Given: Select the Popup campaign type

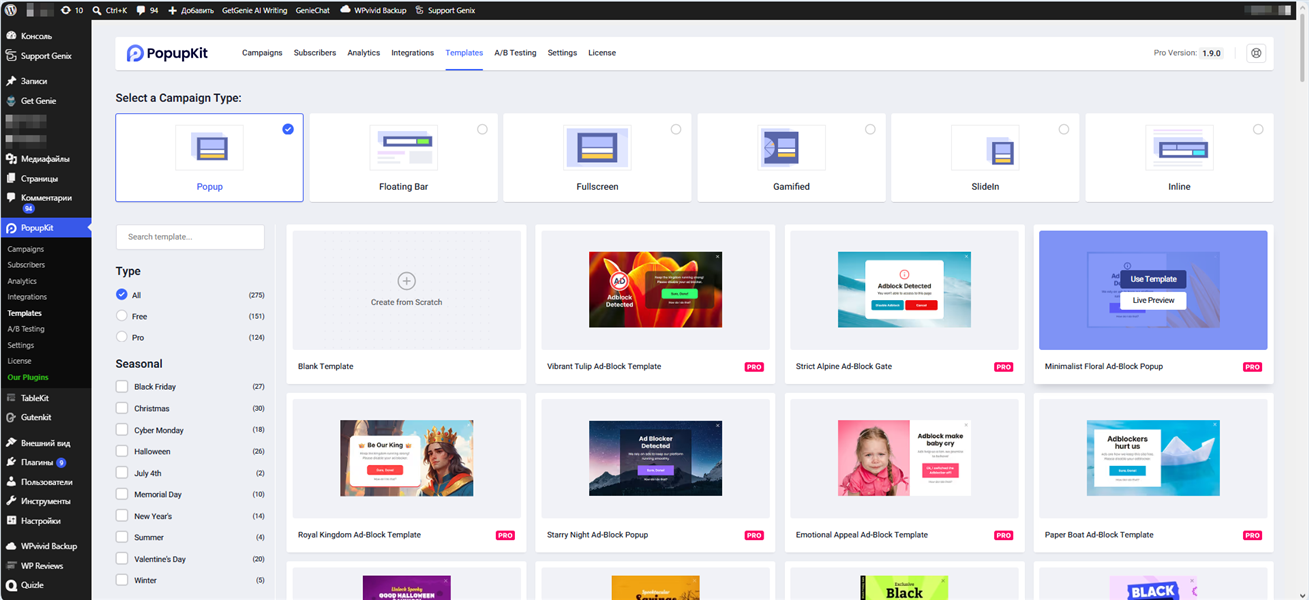Looking at the screenshot, I should tap(209, 158).
